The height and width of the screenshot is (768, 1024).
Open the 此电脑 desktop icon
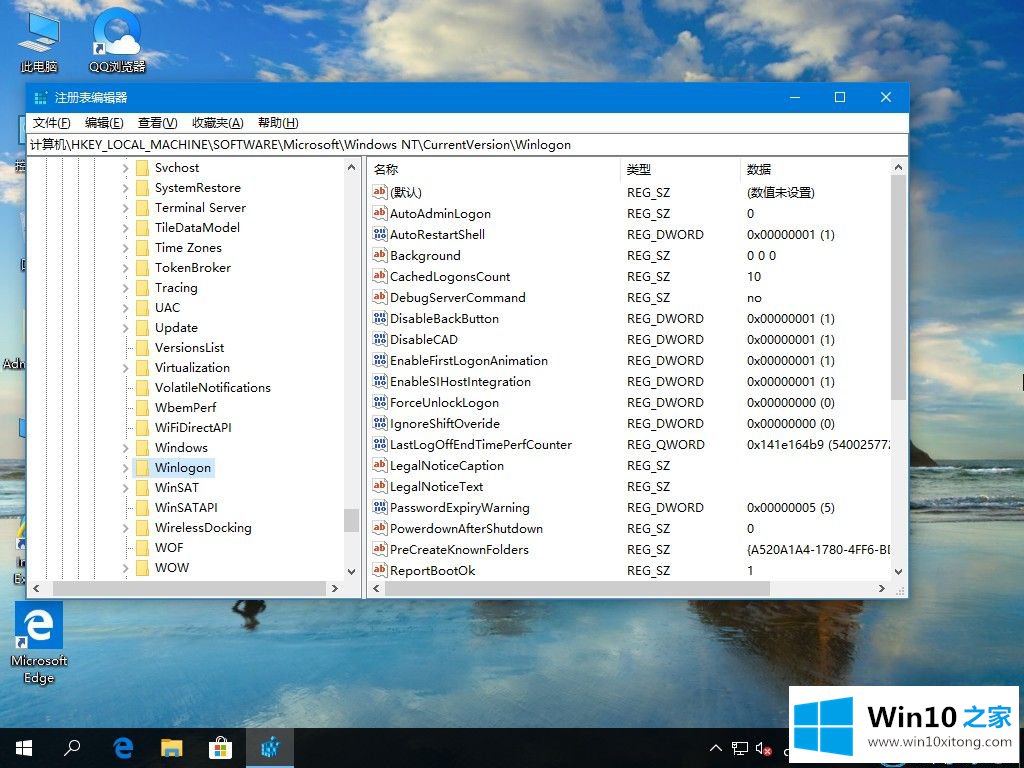coord(39,42)
